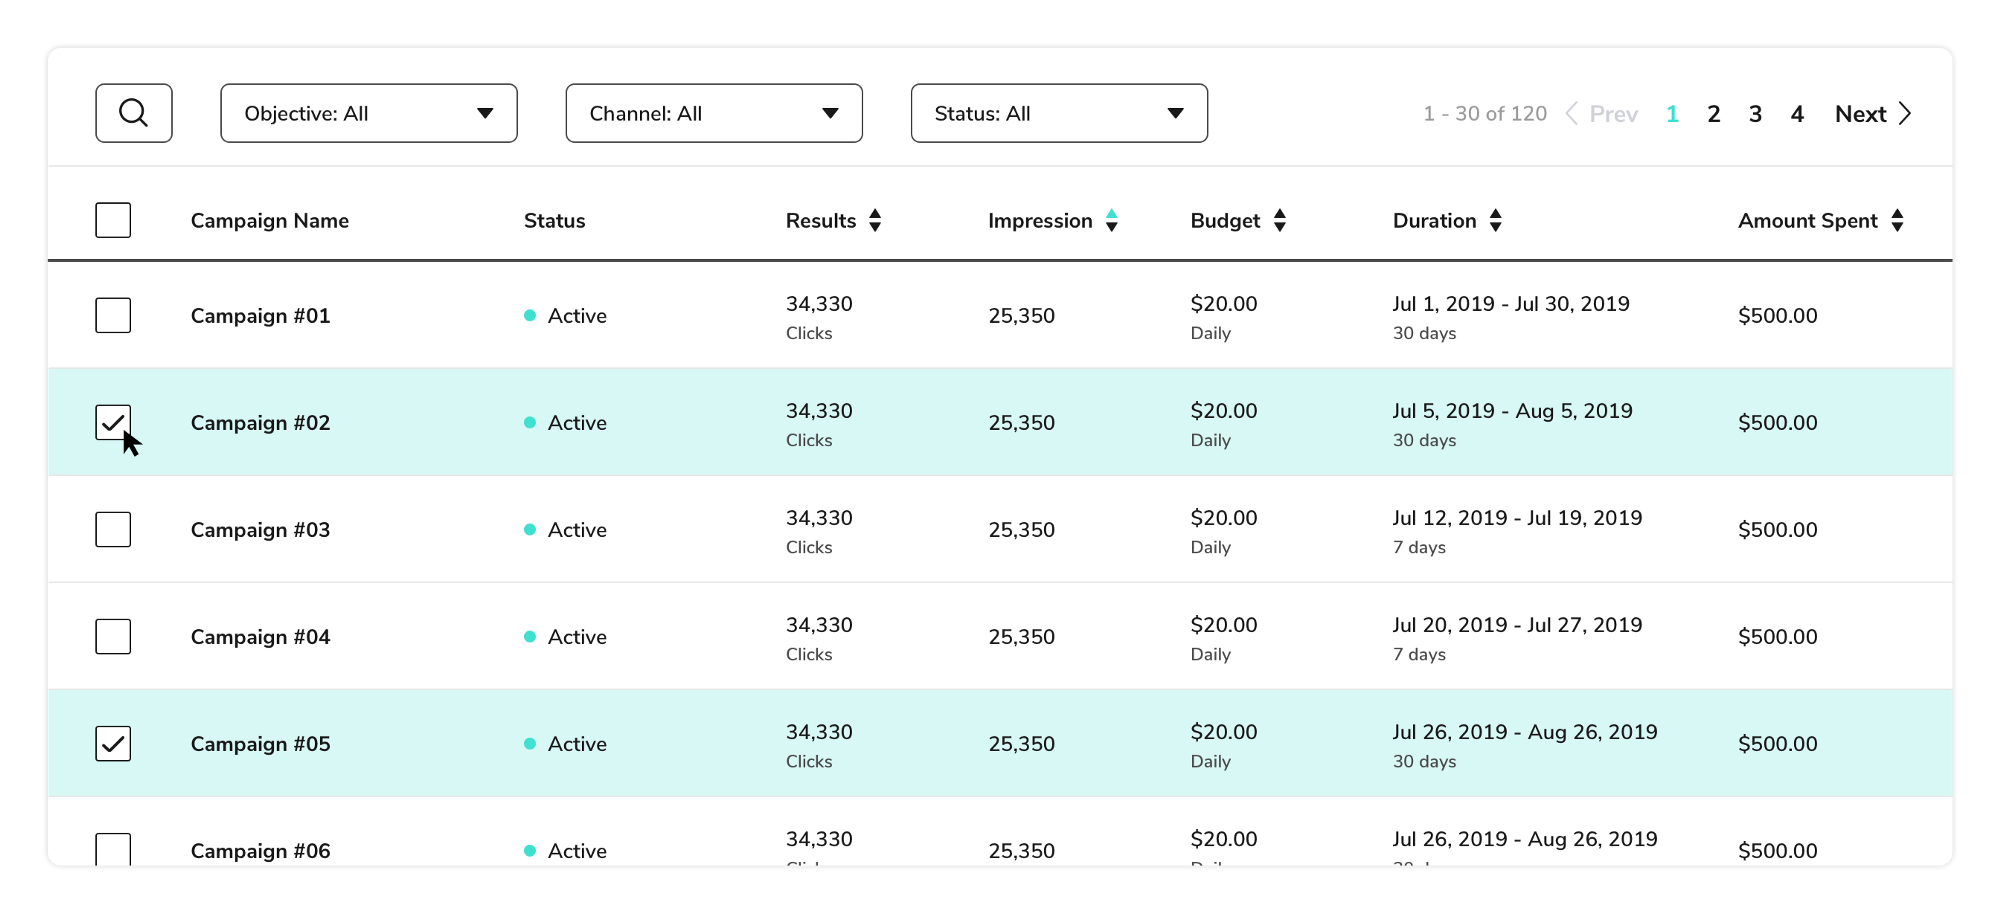Viewport: 2000px width, 913px height.
Task: Jump to page 4
Action: (x=1797, y=114)
